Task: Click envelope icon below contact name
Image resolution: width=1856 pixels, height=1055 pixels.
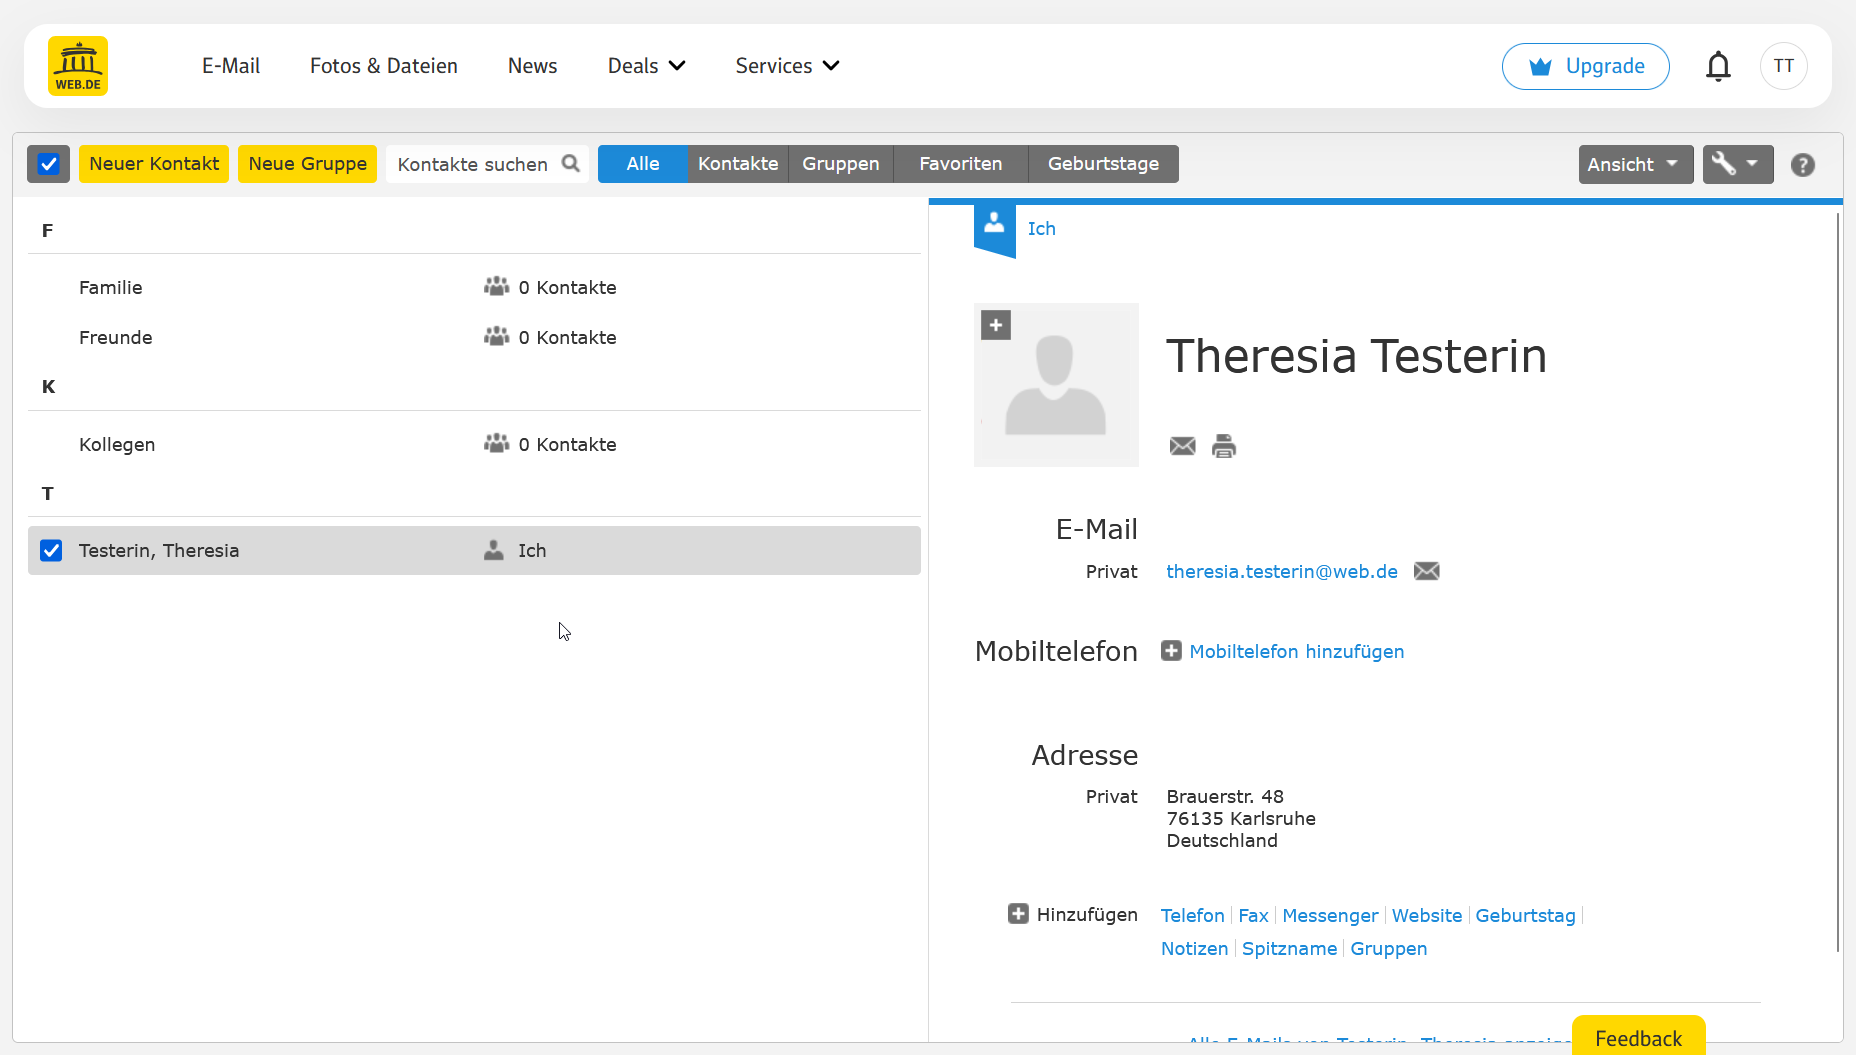Action: coord(1182,446)
